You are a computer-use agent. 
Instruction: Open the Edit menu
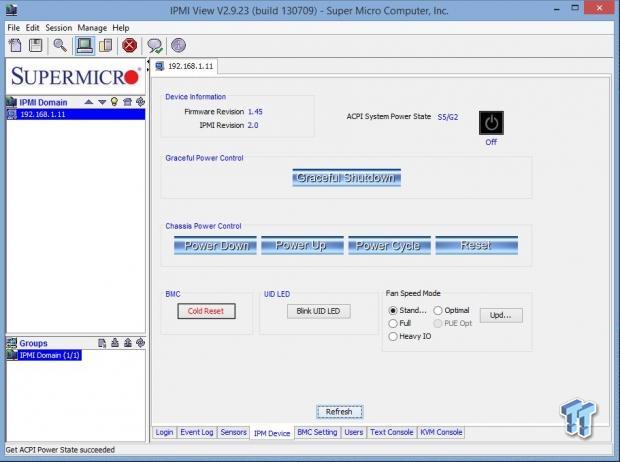pyautogui.click(x=32, y=28)
